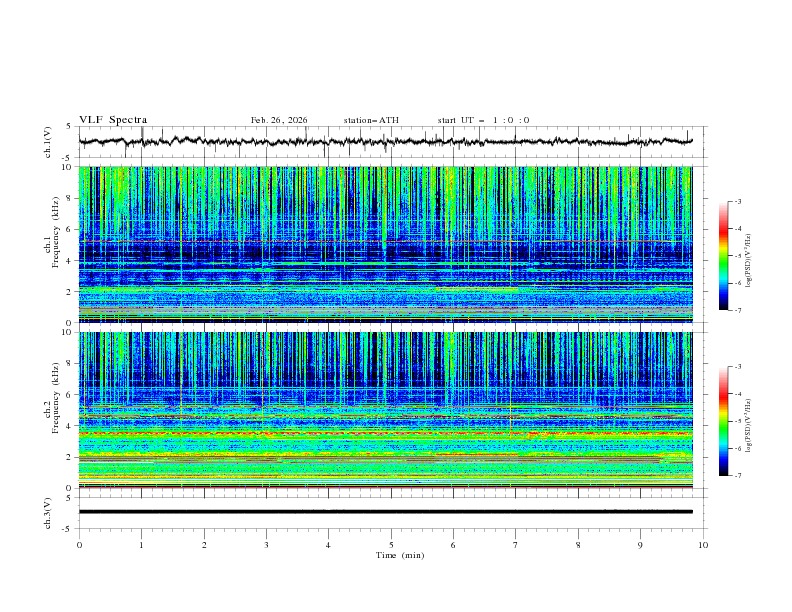The width and height of the screenshot is (792, 612).
Task: Click the "VLF Spectra" plot title
Action: [113, 120]
